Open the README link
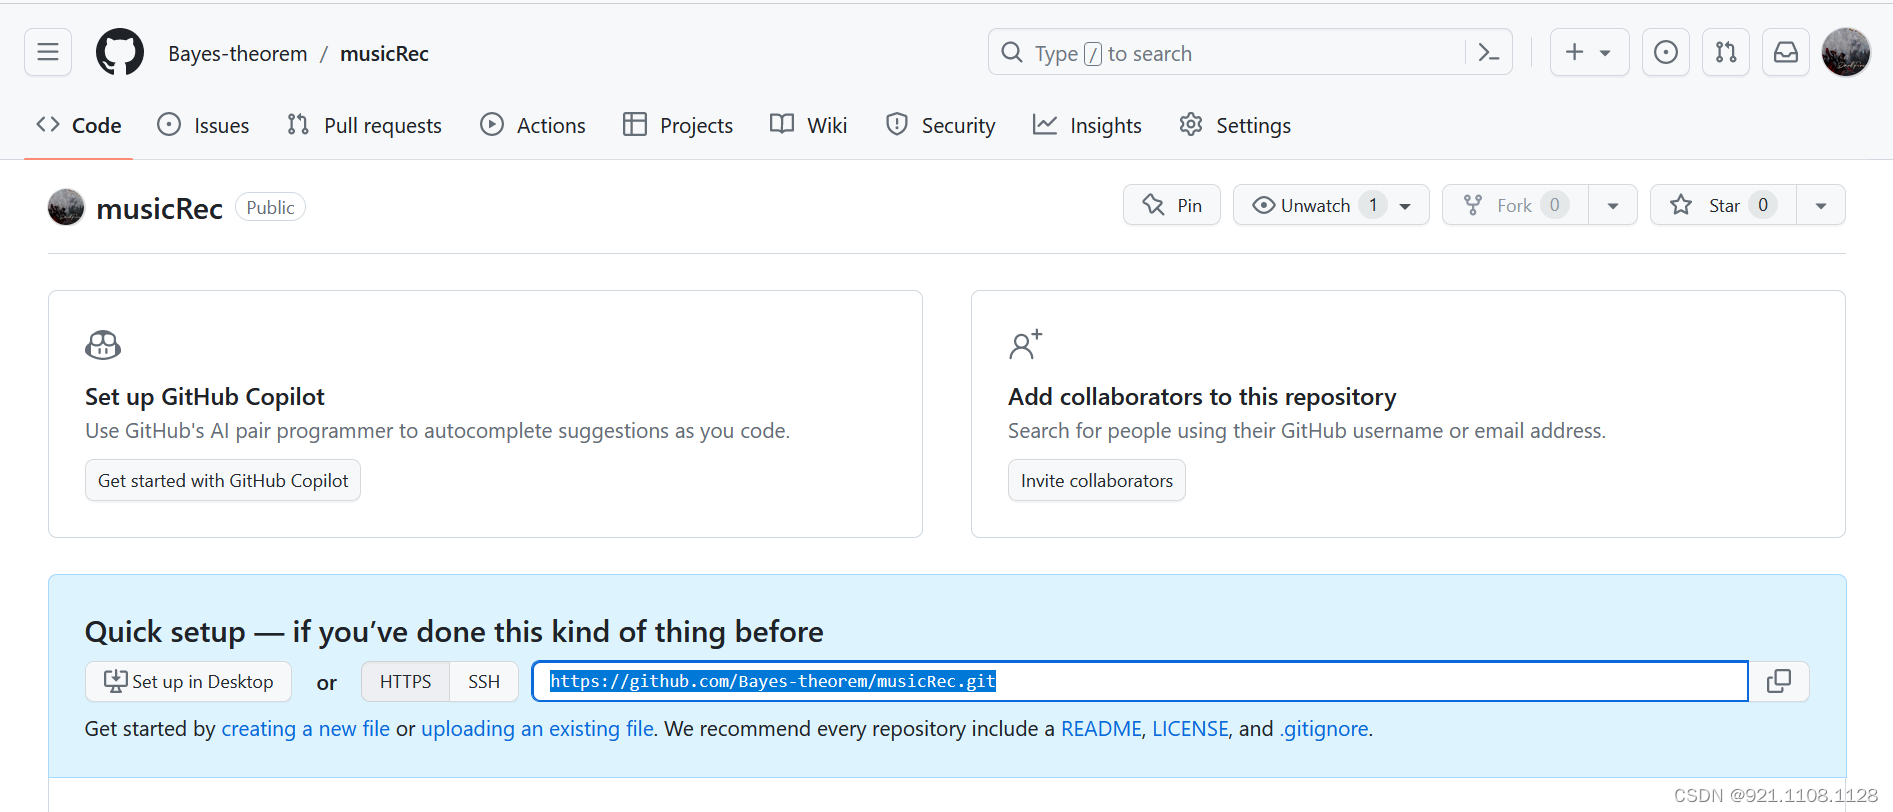Viewport: 1893px width, 812px height. click(x=1101, y=728)
